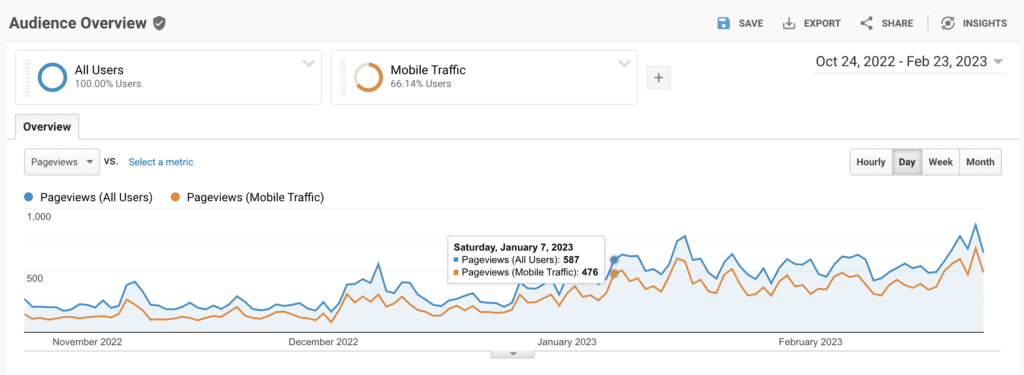This screenshot has height=375, width=1024.
Task: Click the tooltip value 476
Action: (590, 272)
